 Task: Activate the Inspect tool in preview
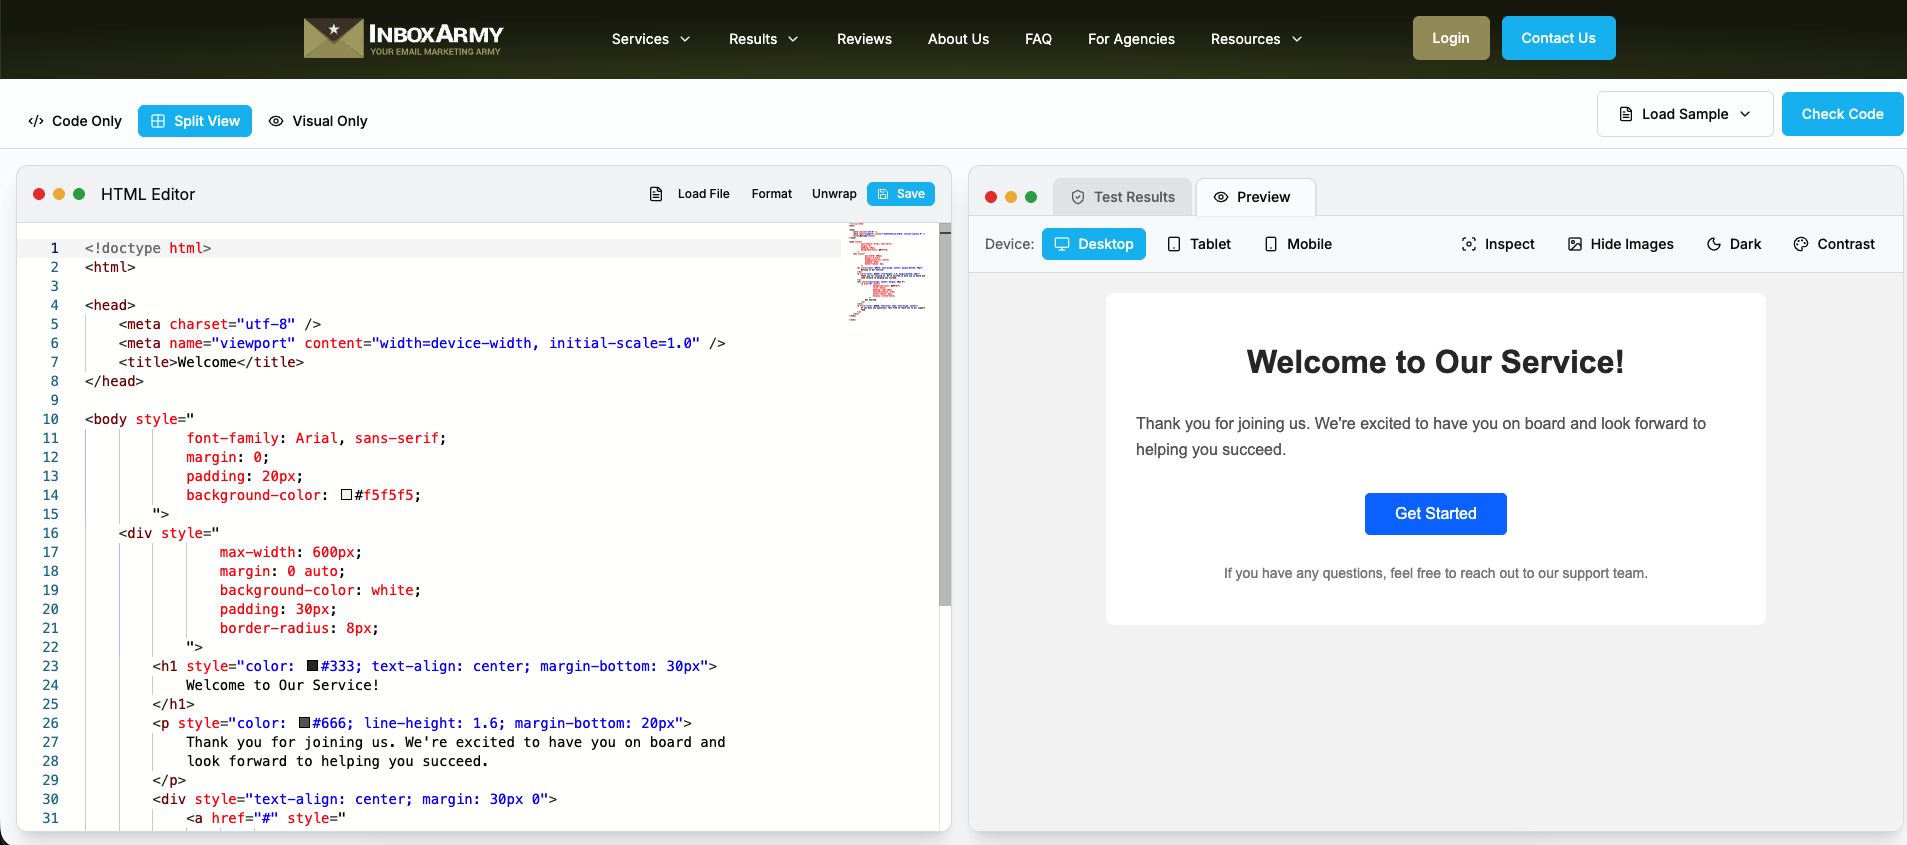(1497, 244)
